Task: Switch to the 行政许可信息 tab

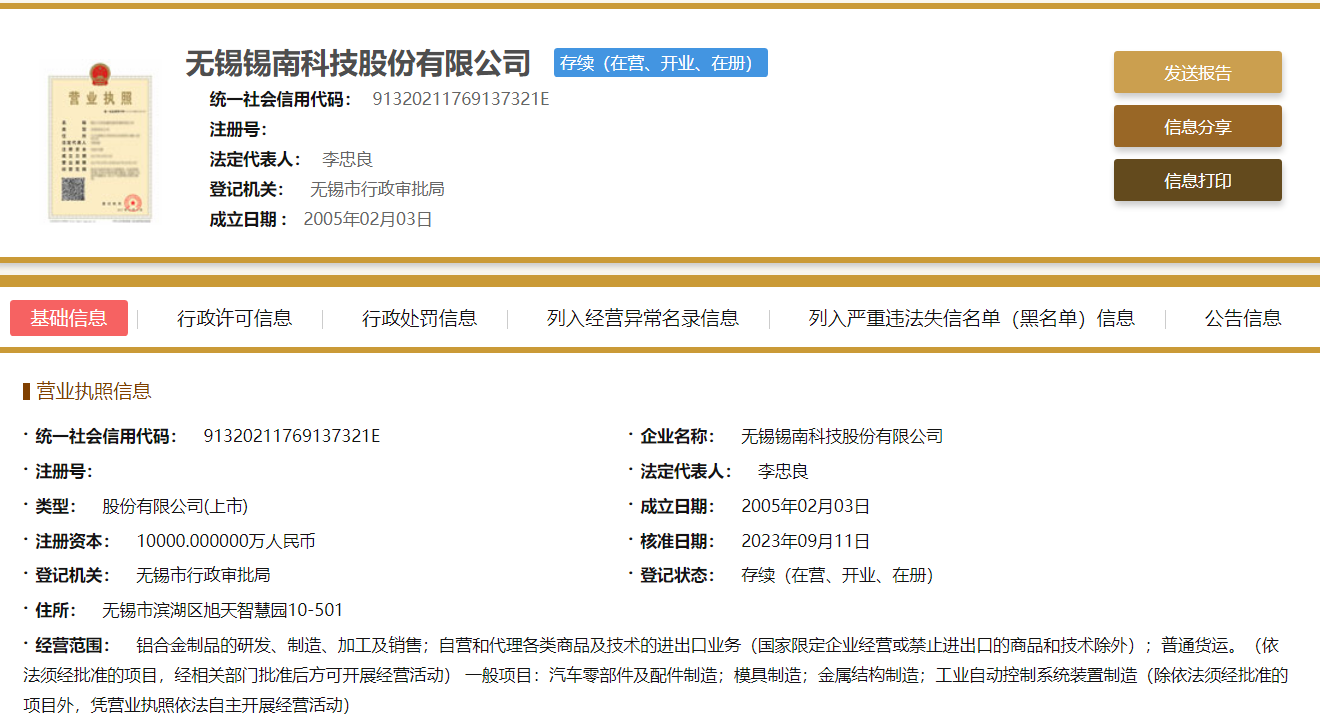Action: click(235, 318)
